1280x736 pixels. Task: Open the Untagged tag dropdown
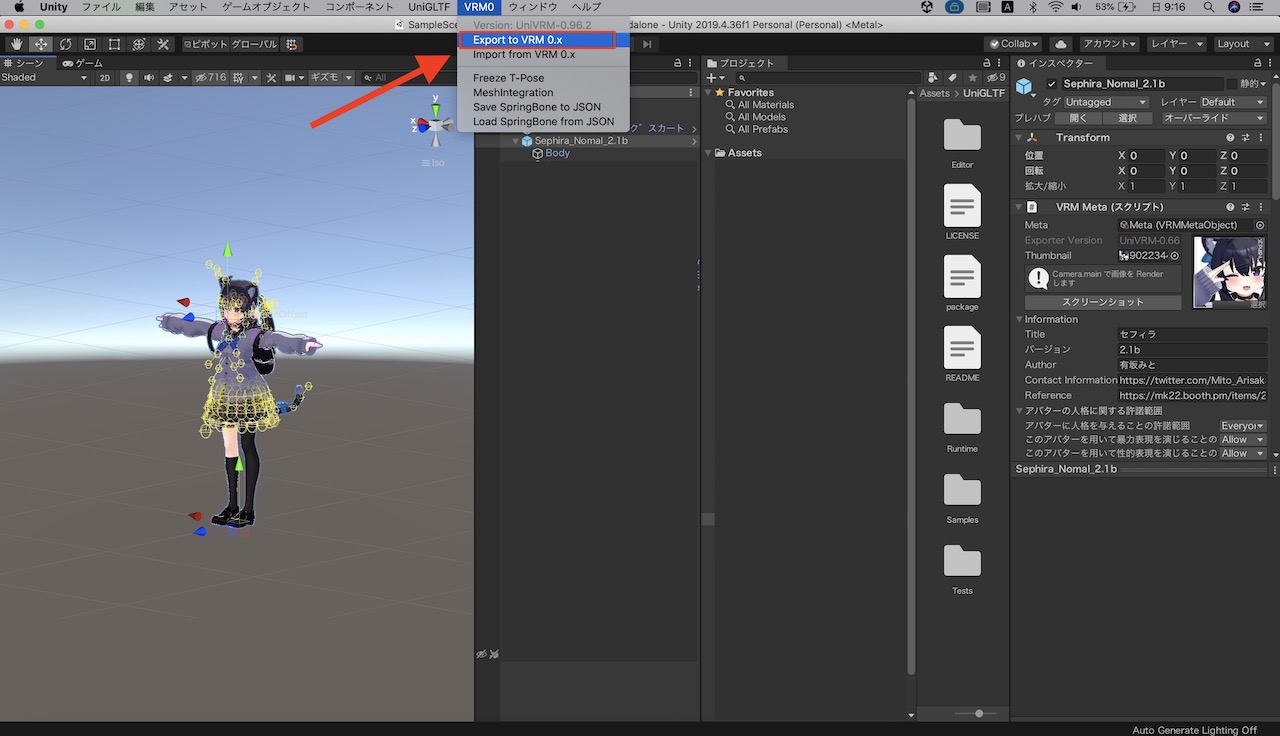coord(1105,102)
